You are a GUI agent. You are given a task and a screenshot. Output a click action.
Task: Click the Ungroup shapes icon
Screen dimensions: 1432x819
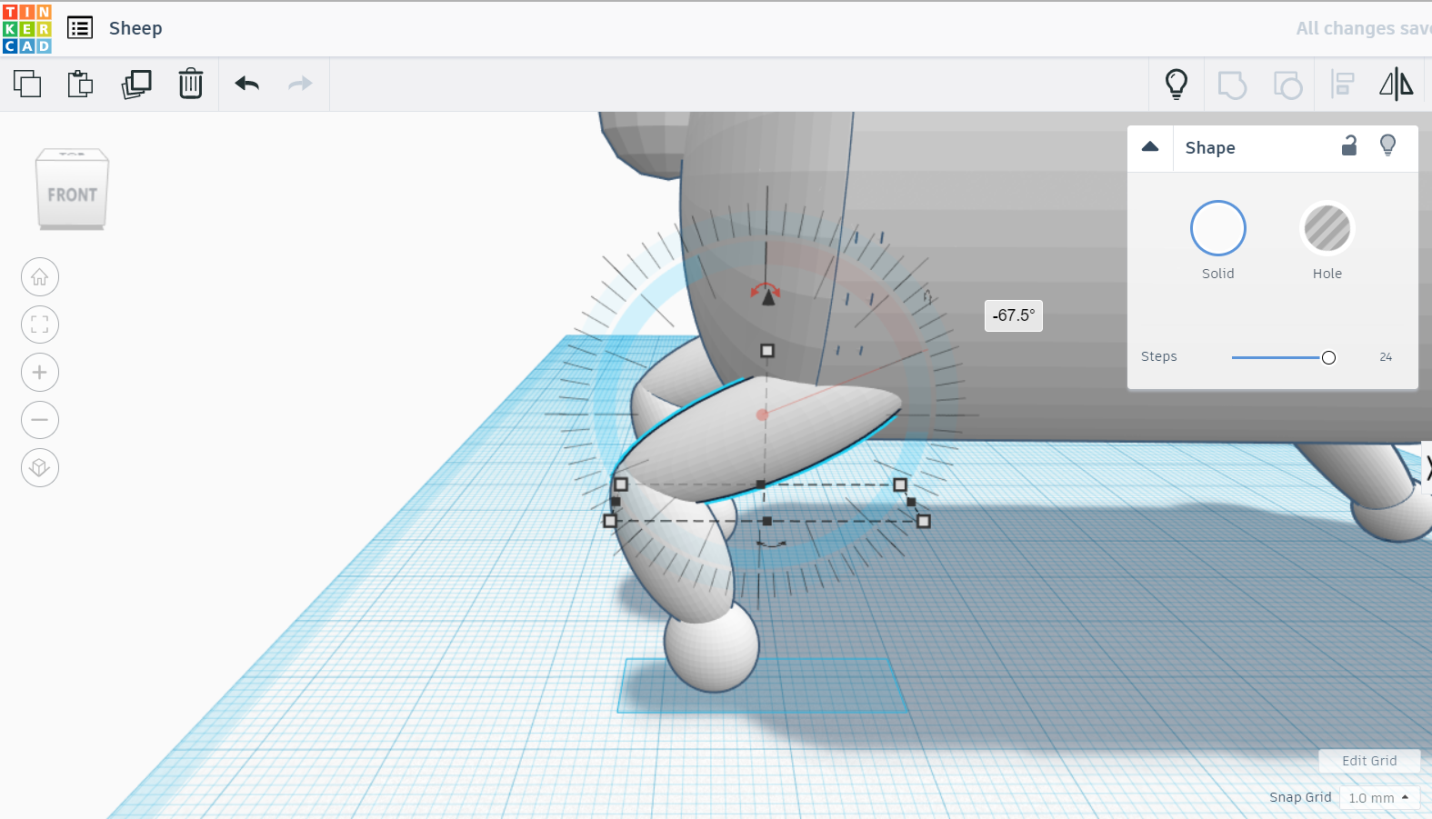click(1288, 85)
